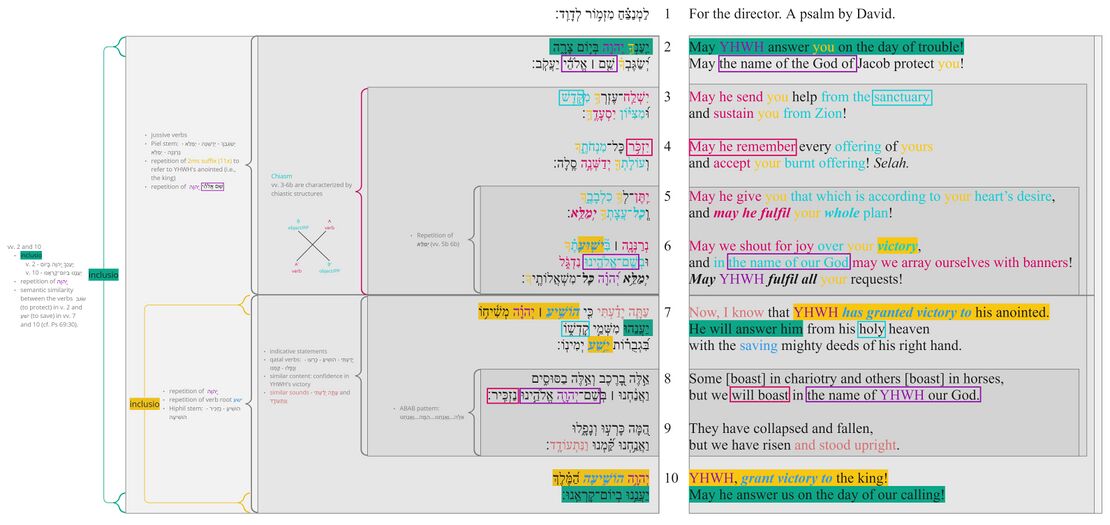Click green-highlighted 'He will answer him'
Image resolution: width=1110 pixels, height=525 pixels.
[746, 329]
